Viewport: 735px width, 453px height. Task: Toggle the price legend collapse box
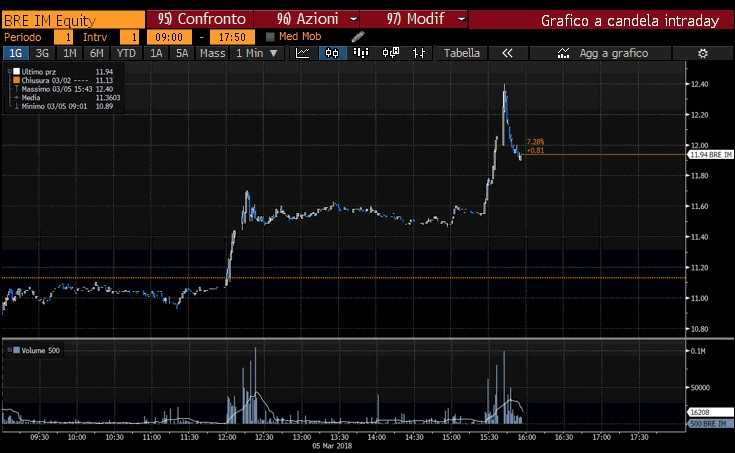[x=9, y=72]
